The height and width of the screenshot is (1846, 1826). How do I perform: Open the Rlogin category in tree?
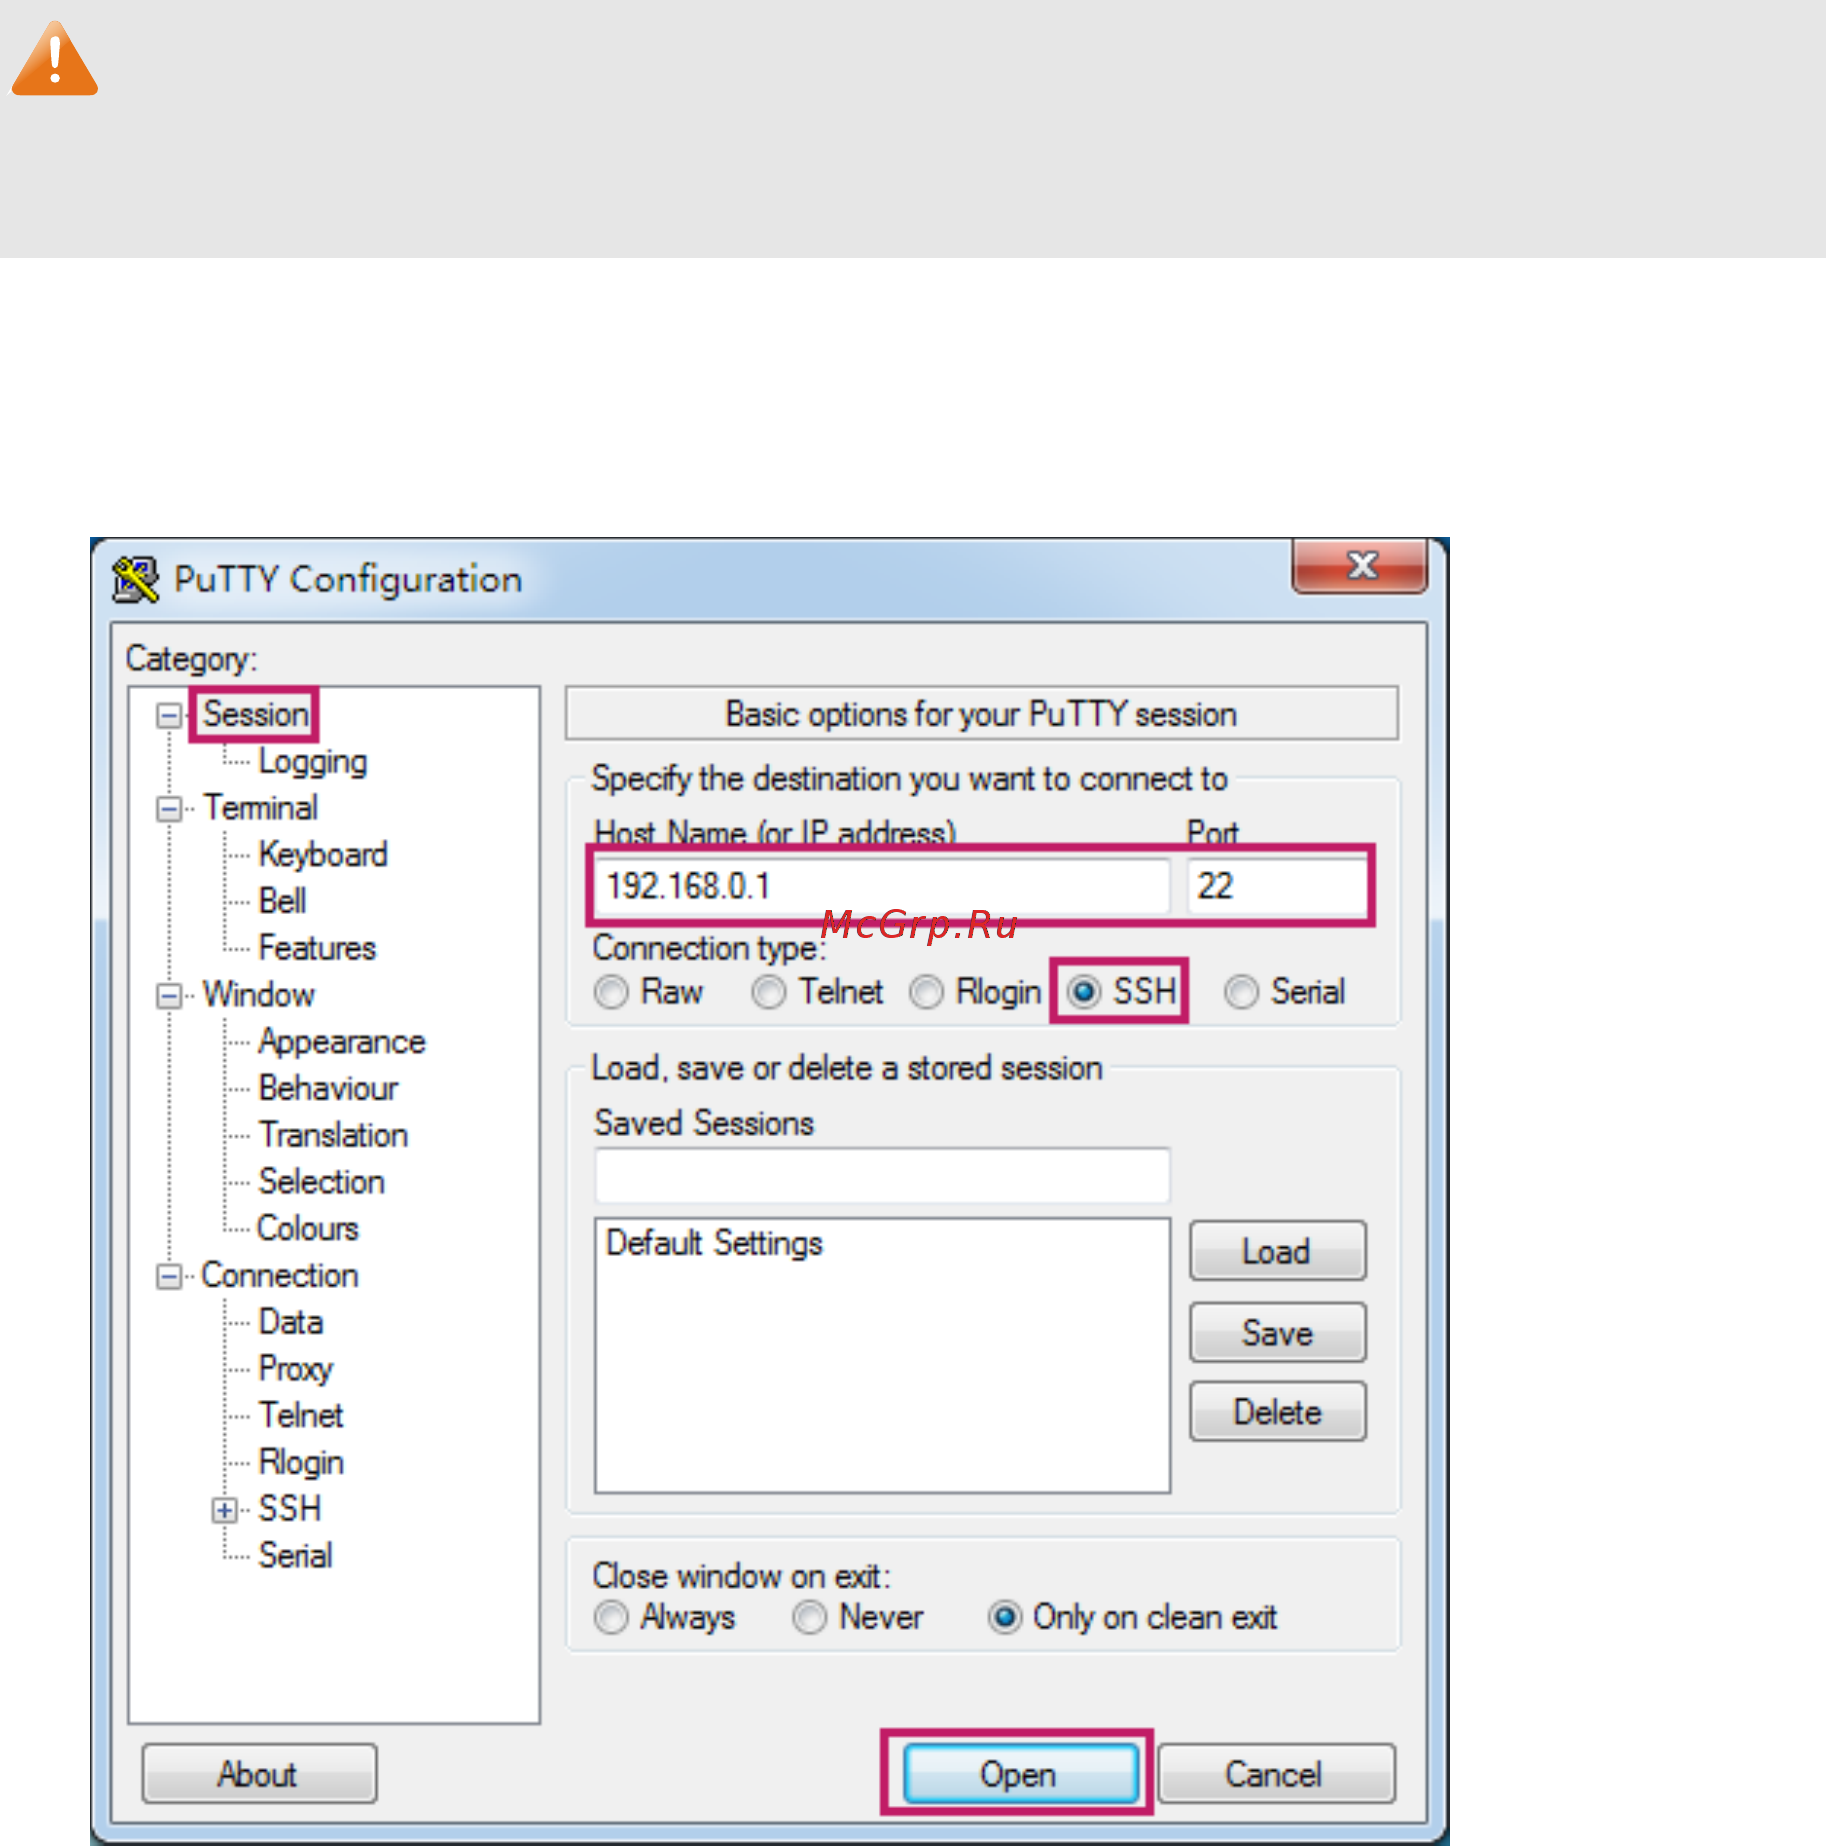301,1463
